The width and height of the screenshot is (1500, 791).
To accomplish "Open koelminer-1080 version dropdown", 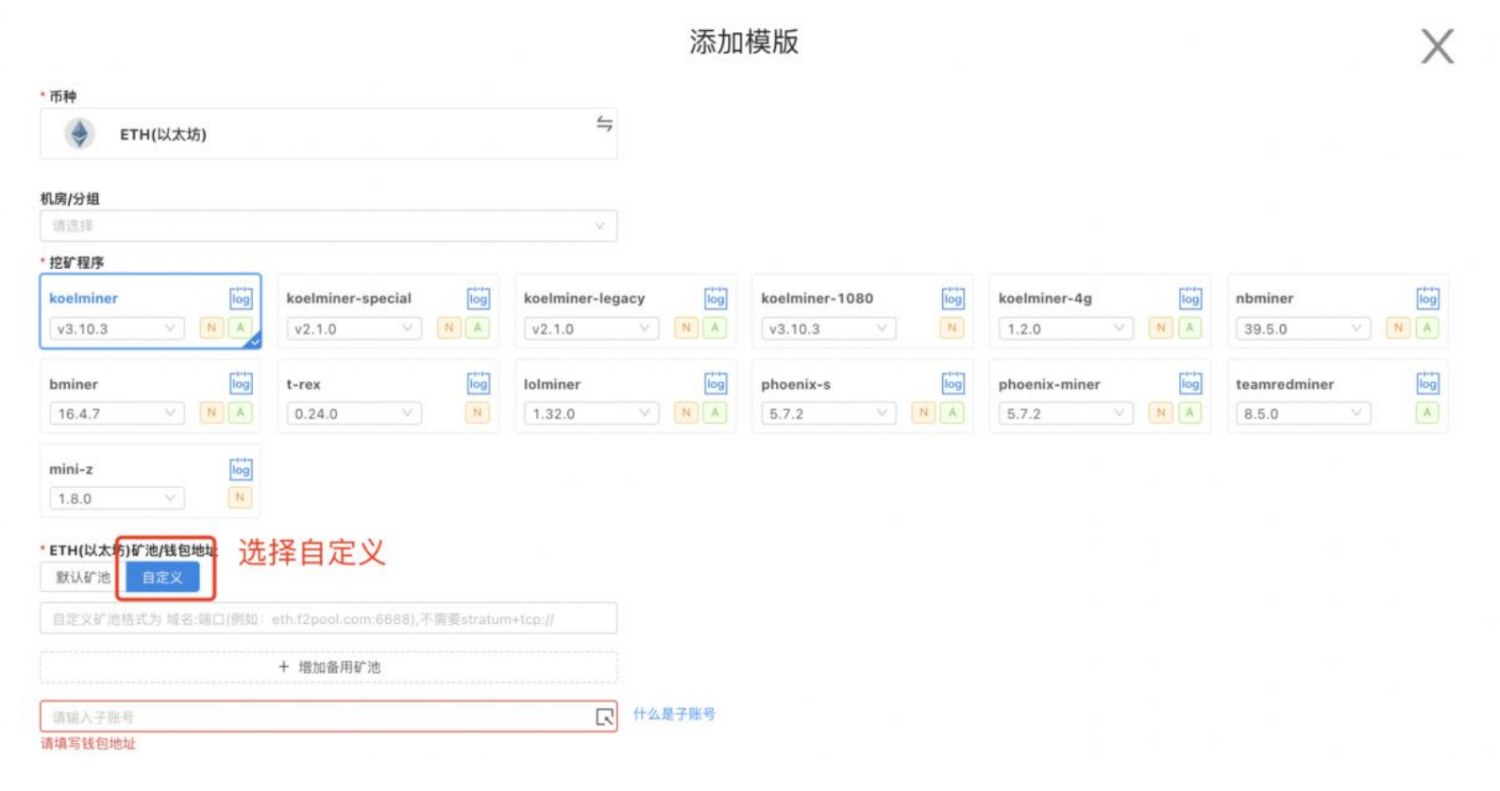I will coord(828,328).
